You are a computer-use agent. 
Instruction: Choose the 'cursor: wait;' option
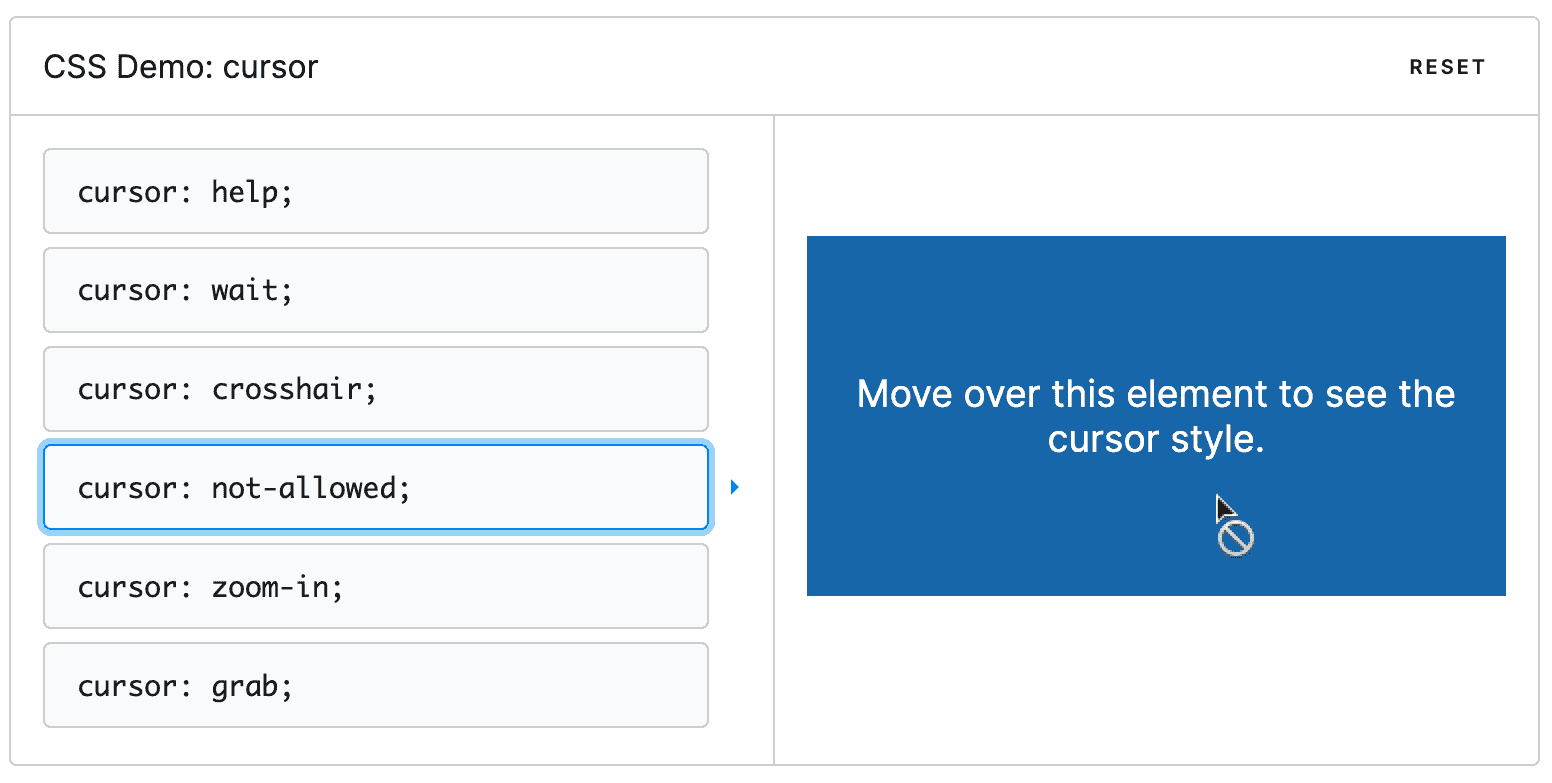point(375,290)
